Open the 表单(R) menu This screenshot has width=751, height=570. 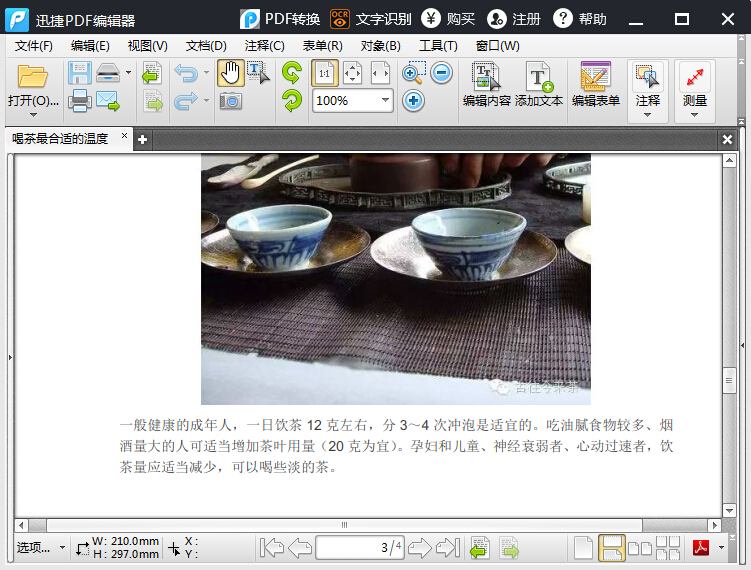click(x=322, y=46)
